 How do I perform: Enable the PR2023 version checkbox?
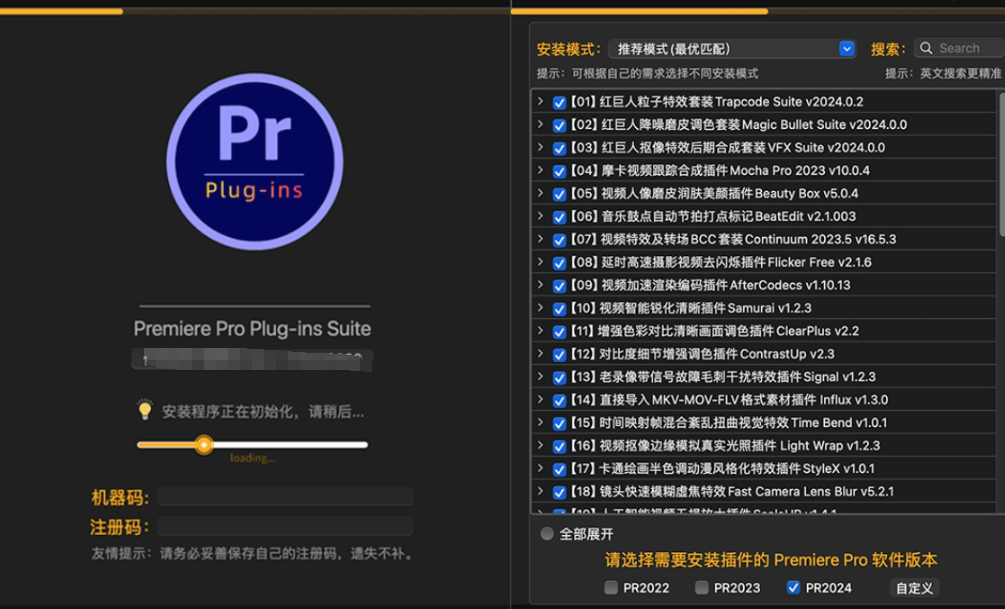[x=702, y=587]
